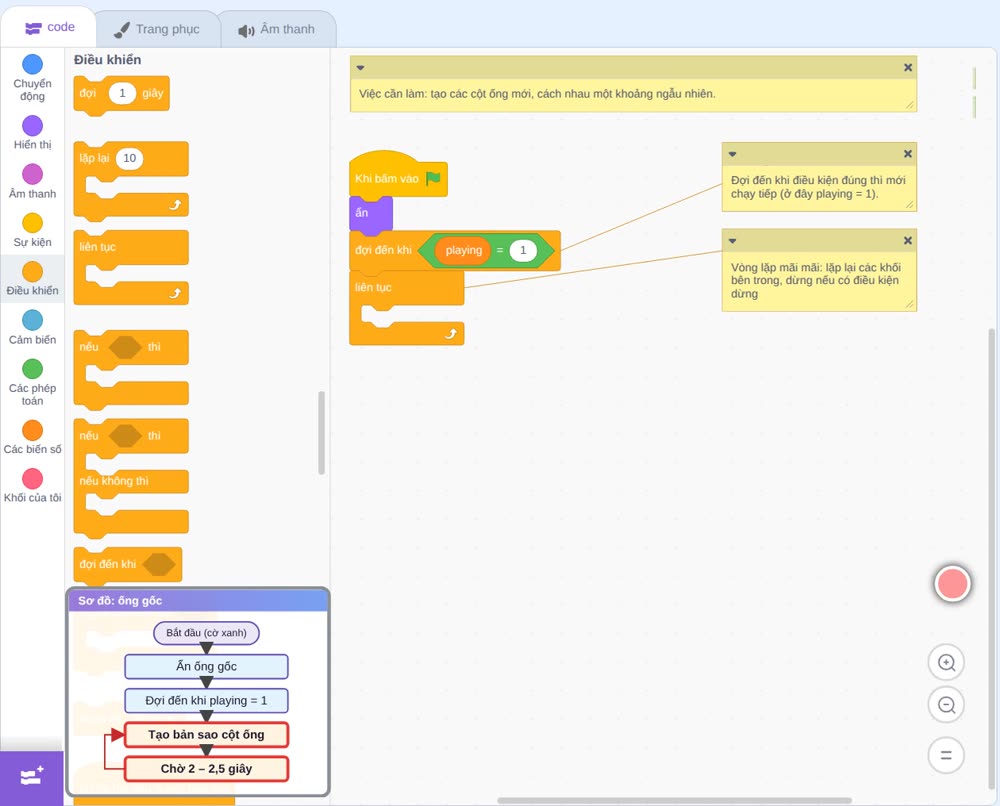Viewport: 1000px width, 806px height.
Task: Click the "Tạo bản sao cột ống" step
Action: [x=206, y=735]
